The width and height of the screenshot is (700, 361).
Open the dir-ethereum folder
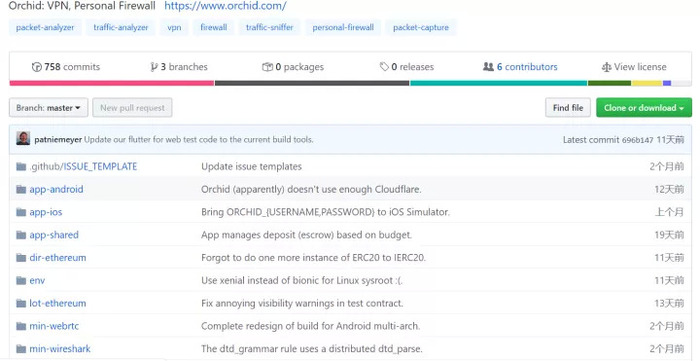[x=58, y=257]
